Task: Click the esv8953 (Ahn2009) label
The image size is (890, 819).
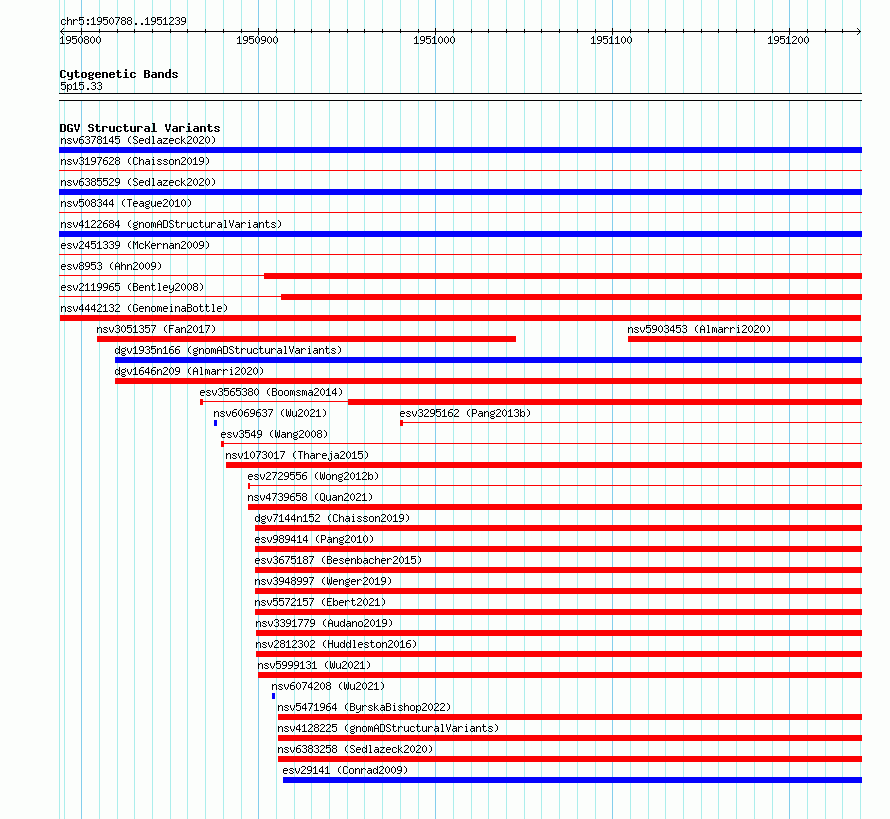Action: [111, 266]
